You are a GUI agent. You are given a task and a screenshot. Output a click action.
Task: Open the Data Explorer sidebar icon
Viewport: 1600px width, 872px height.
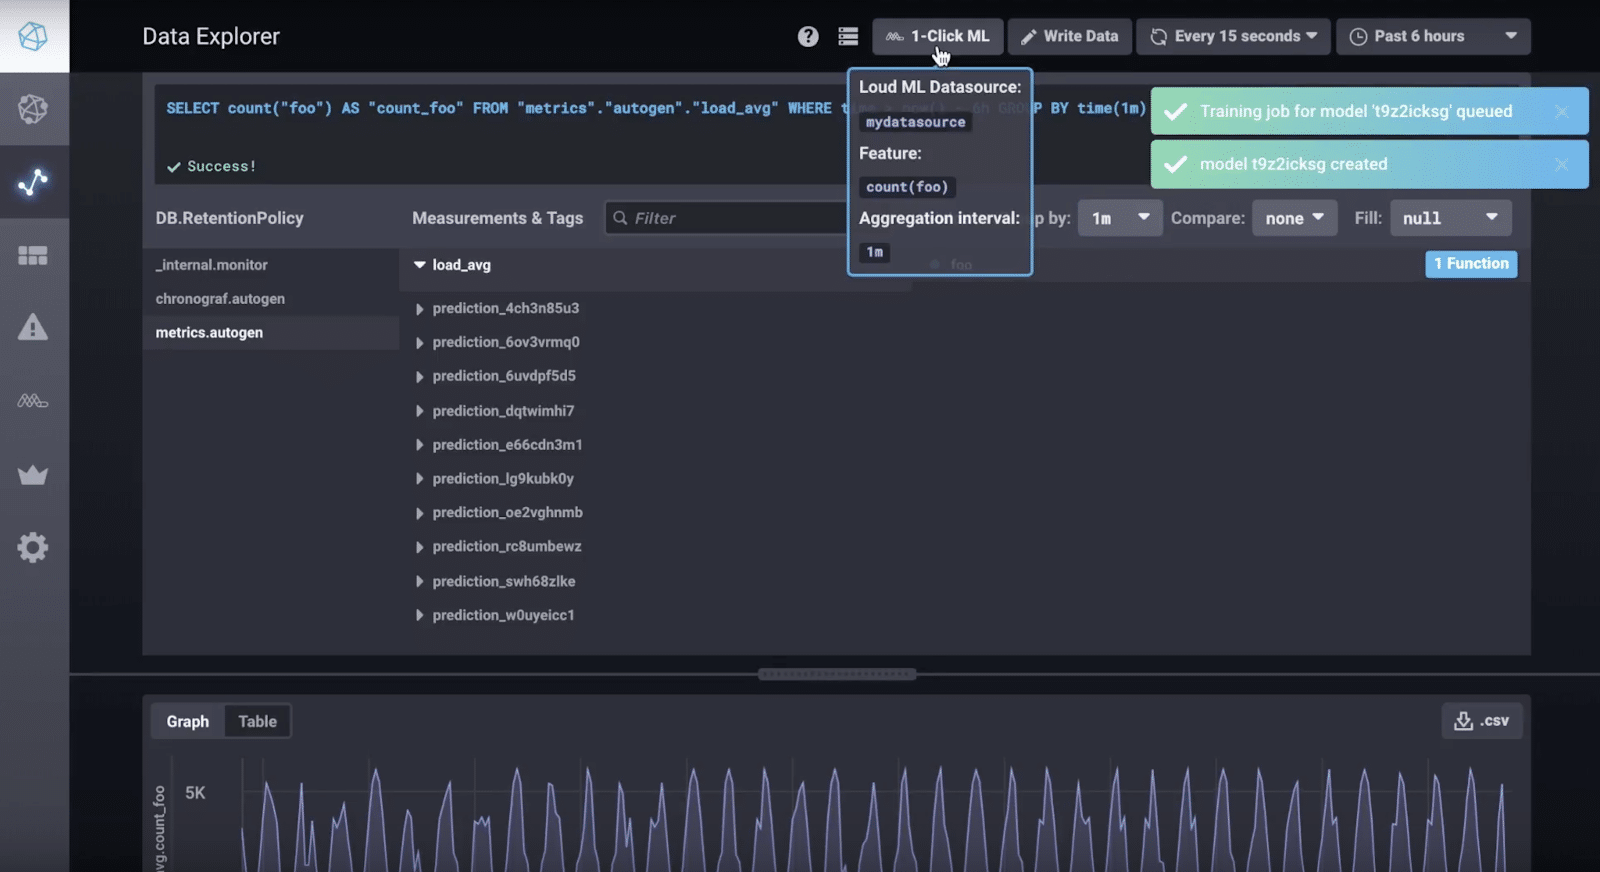pyautogui.click(x=33, y=182)
